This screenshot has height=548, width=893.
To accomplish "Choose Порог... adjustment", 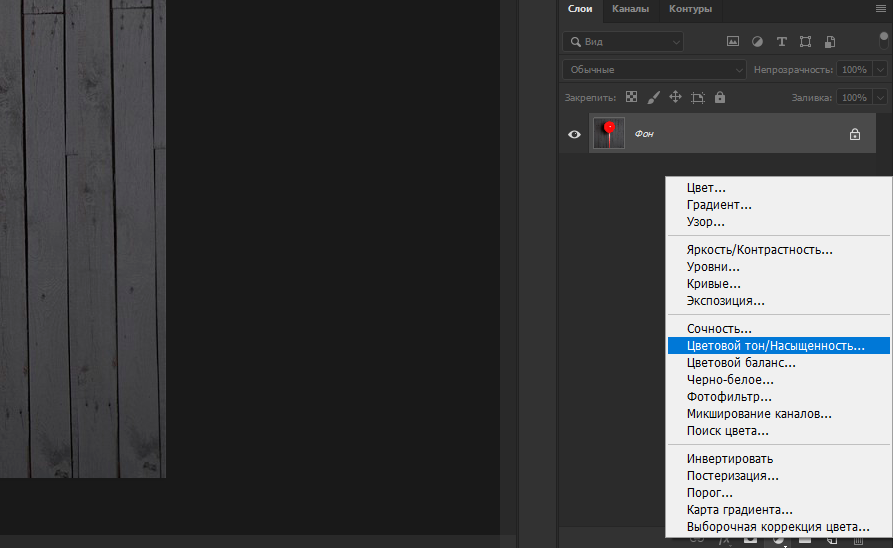I will [779, 493].
